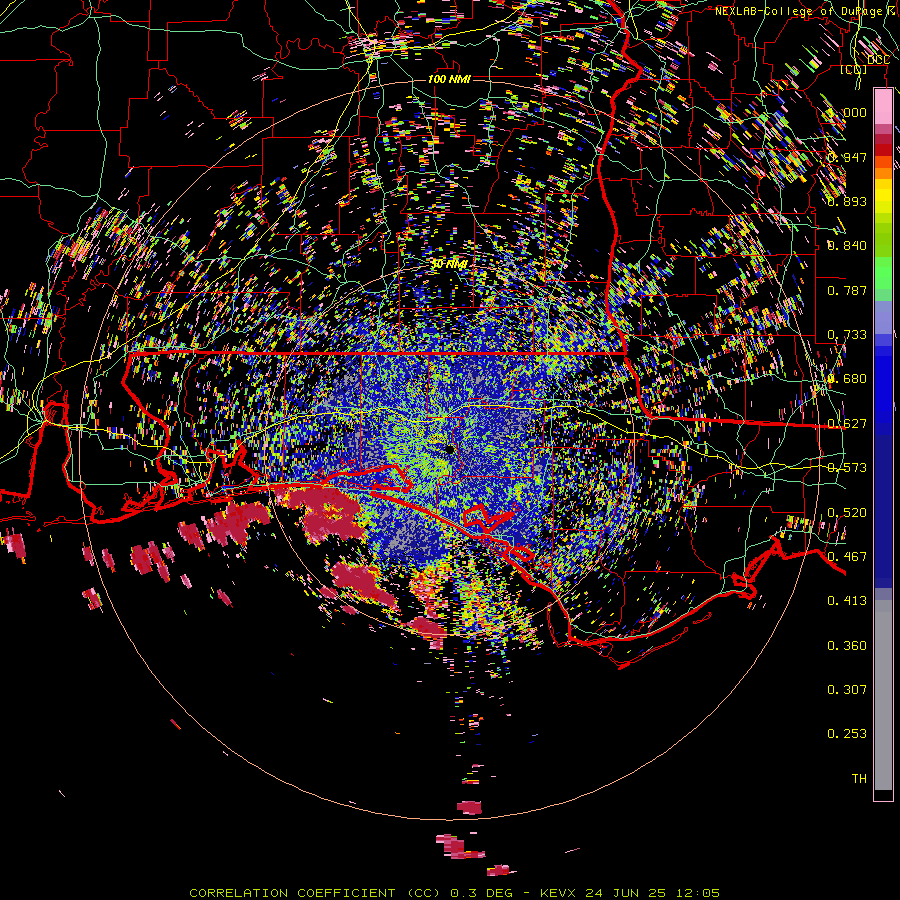
Task: Click the 0.467 color scale value
Action: [847, 557]
